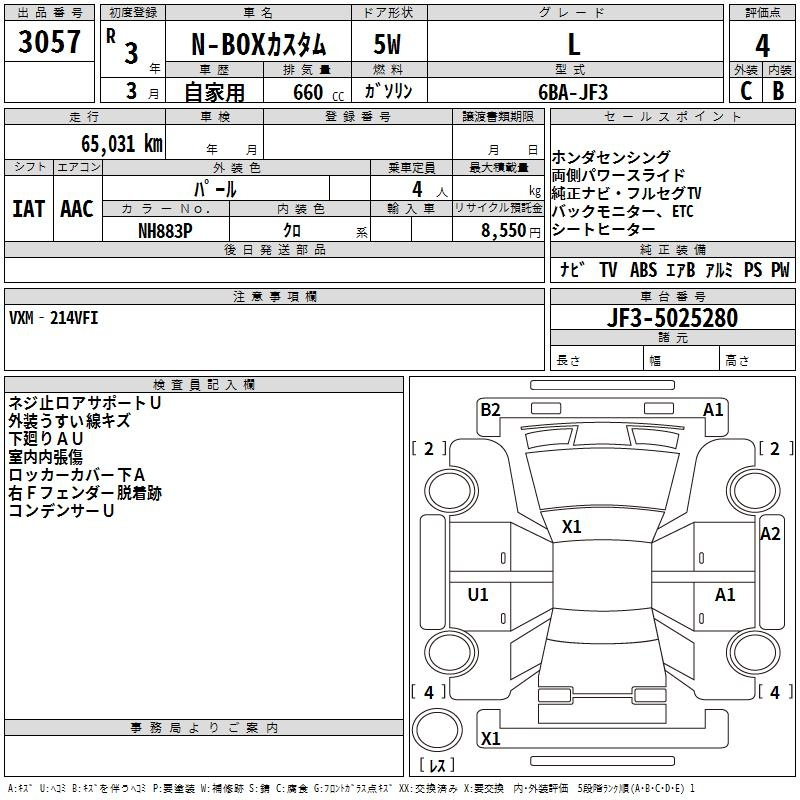800x800 pixels.
Task: Select the X1 mark beside the spare tire
Action: click(490, 739)
